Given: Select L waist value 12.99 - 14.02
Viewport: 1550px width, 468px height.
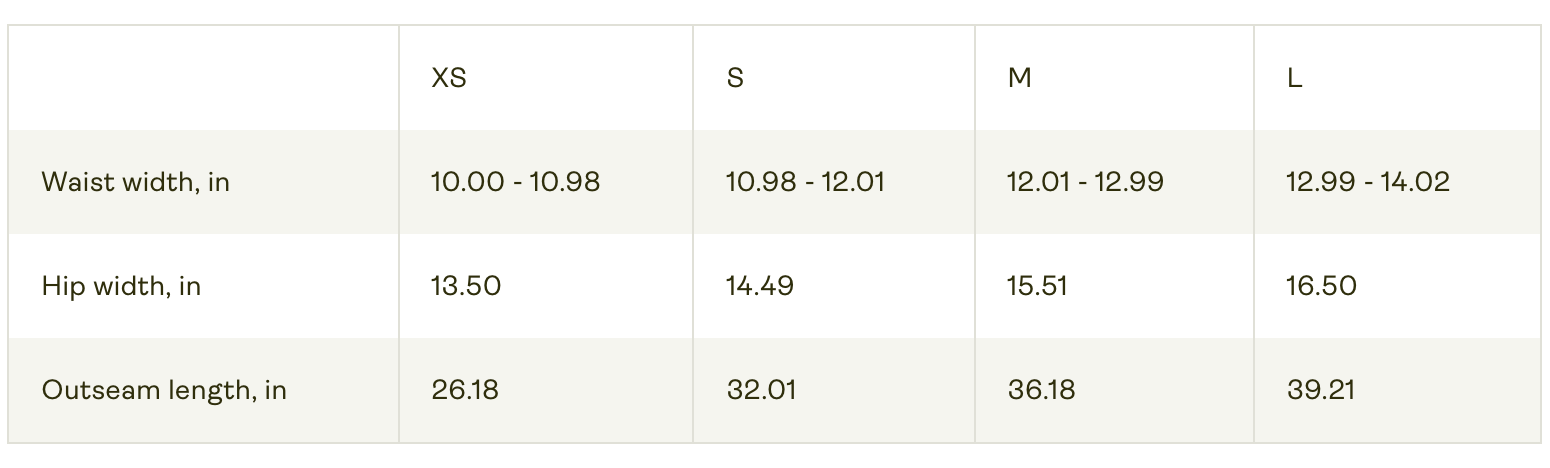Looking at the screenshot, I should pos(1367,182).
